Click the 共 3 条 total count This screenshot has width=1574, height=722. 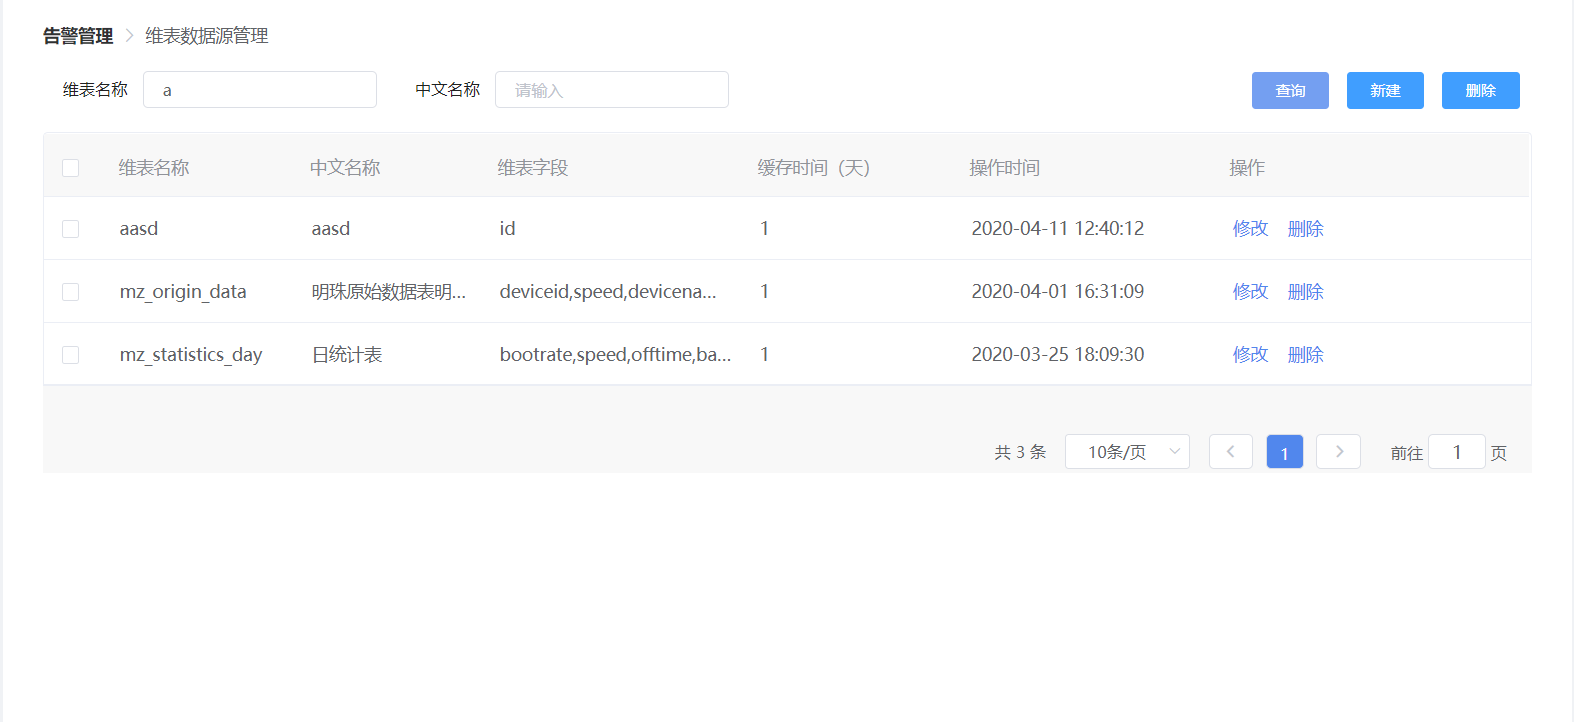click(1020, 453)
